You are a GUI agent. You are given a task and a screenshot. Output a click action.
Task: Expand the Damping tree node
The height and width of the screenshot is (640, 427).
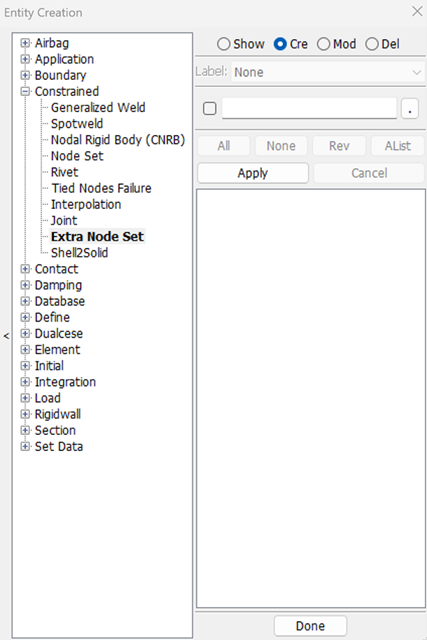click(25, 285)
